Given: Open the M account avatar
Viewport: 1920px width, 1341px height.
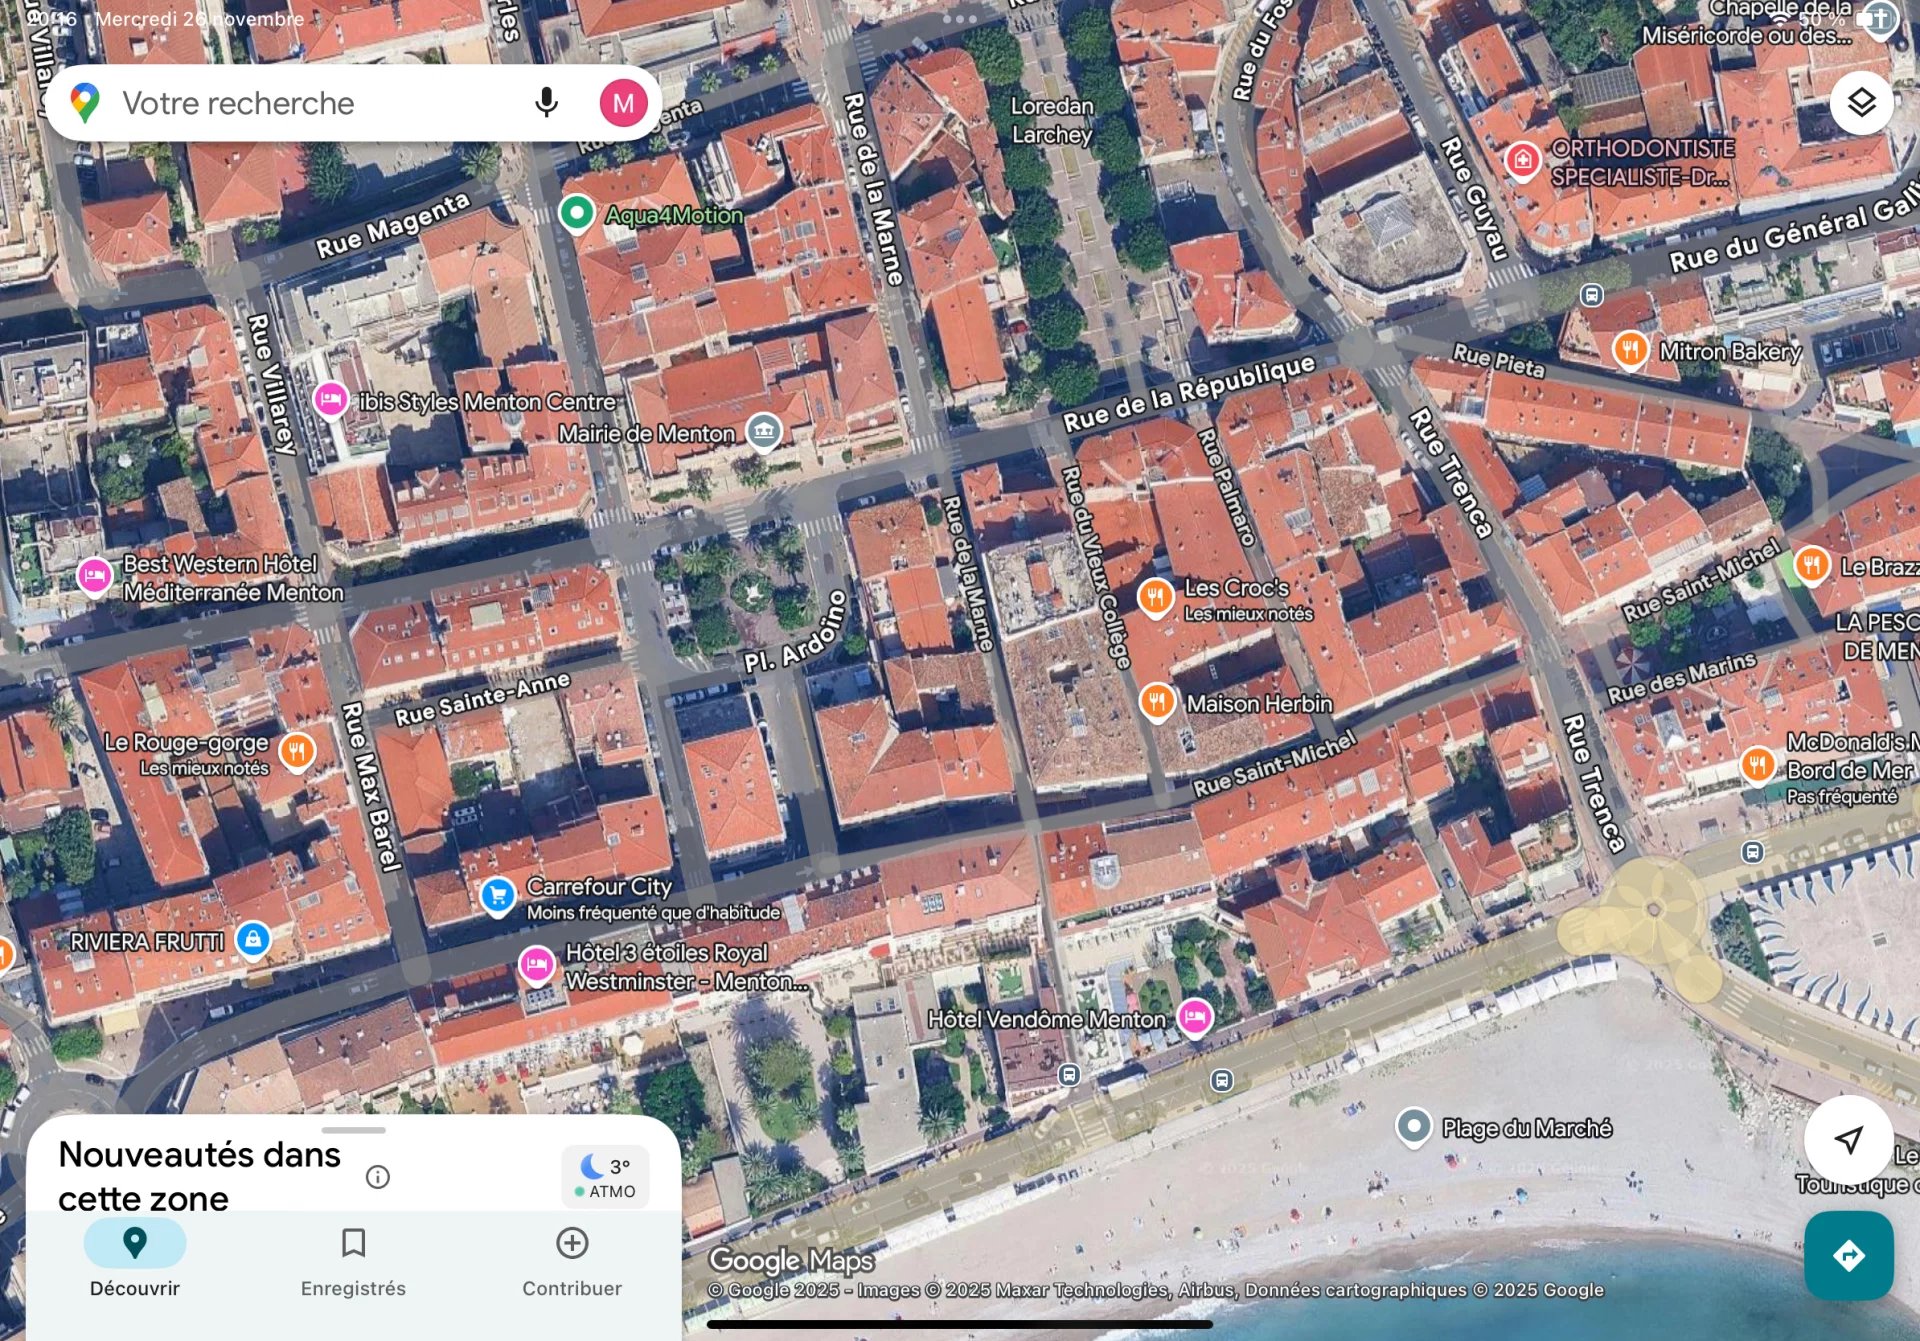Looking at the screenshot, I should [623, 103].
